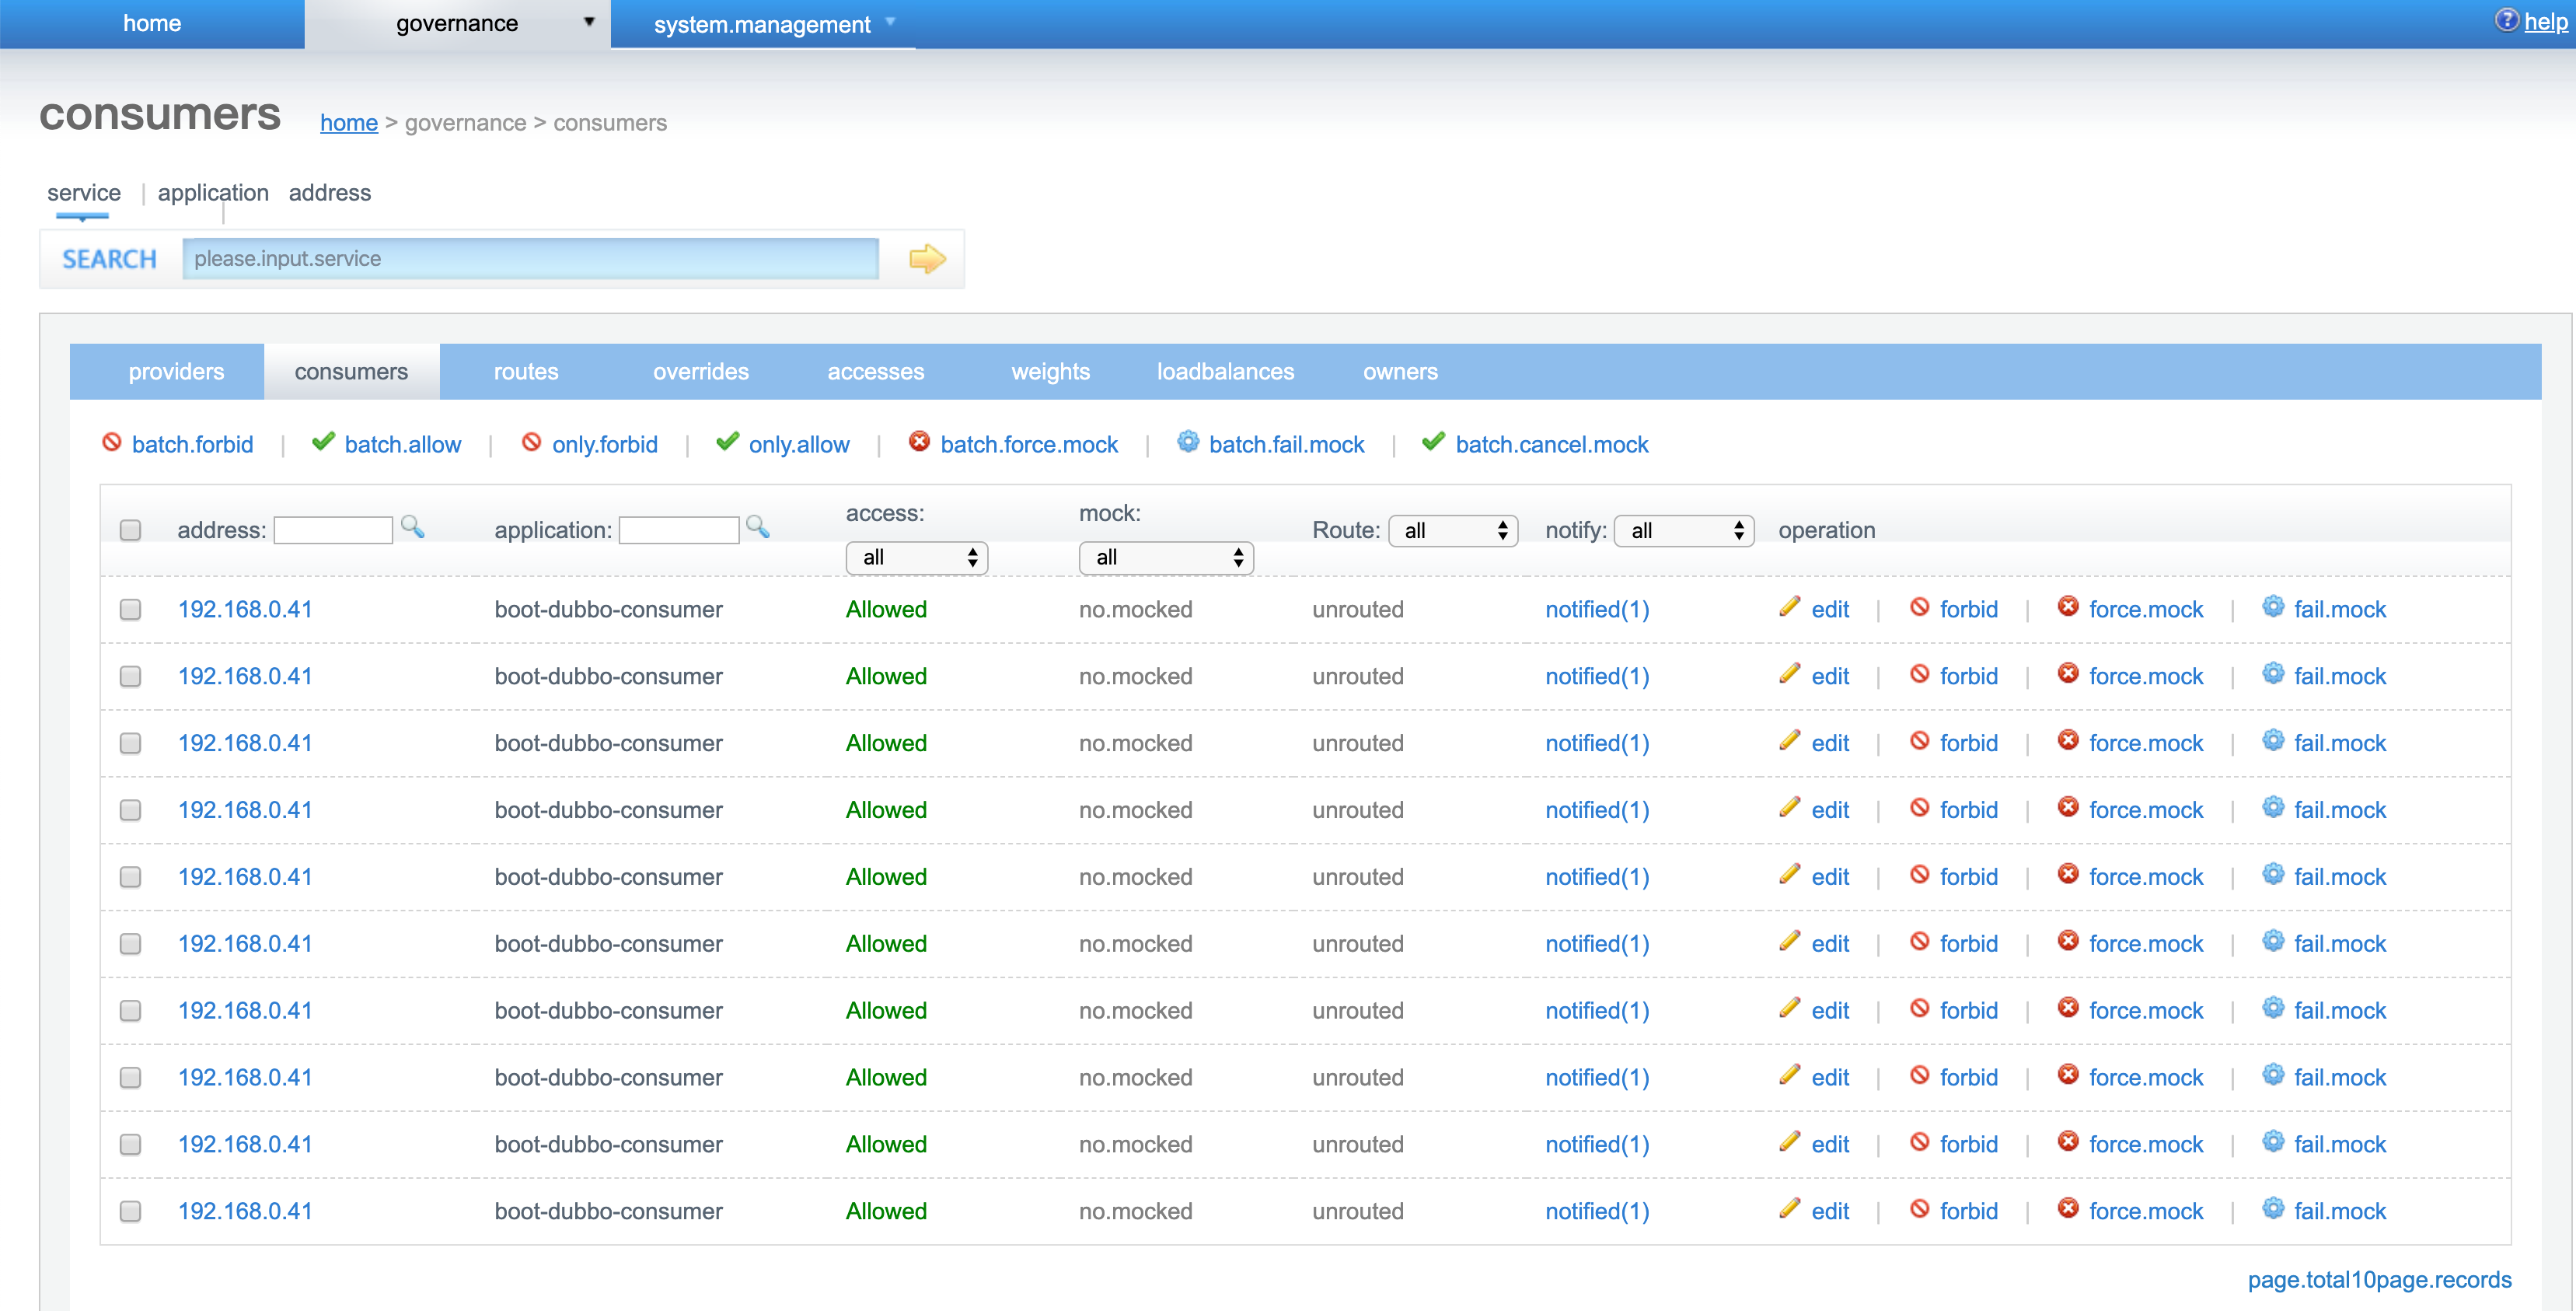Go to home in top navigation bar
The height and width of the screenshot is (1311, 2576).
(x=152, y=24)
